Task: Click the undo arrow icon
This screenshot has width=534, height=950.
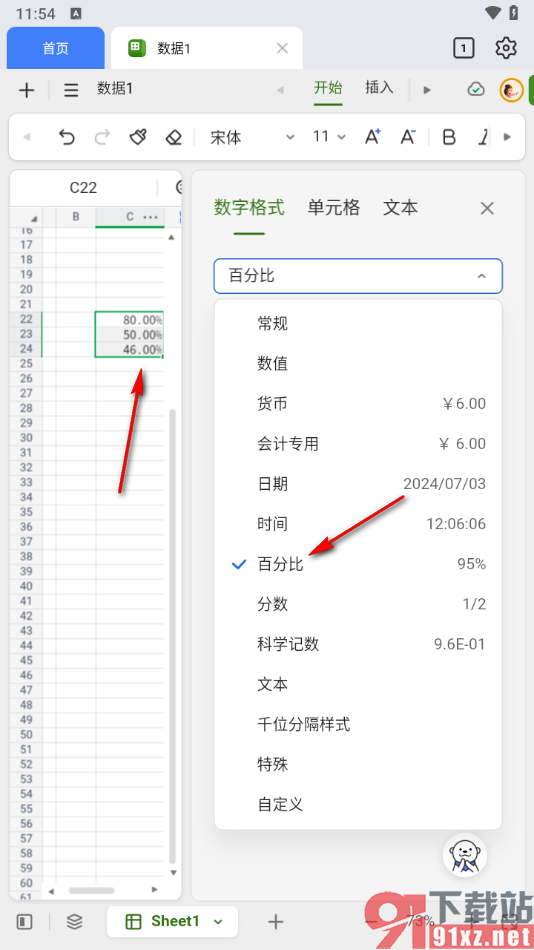Action: point(66,138)
